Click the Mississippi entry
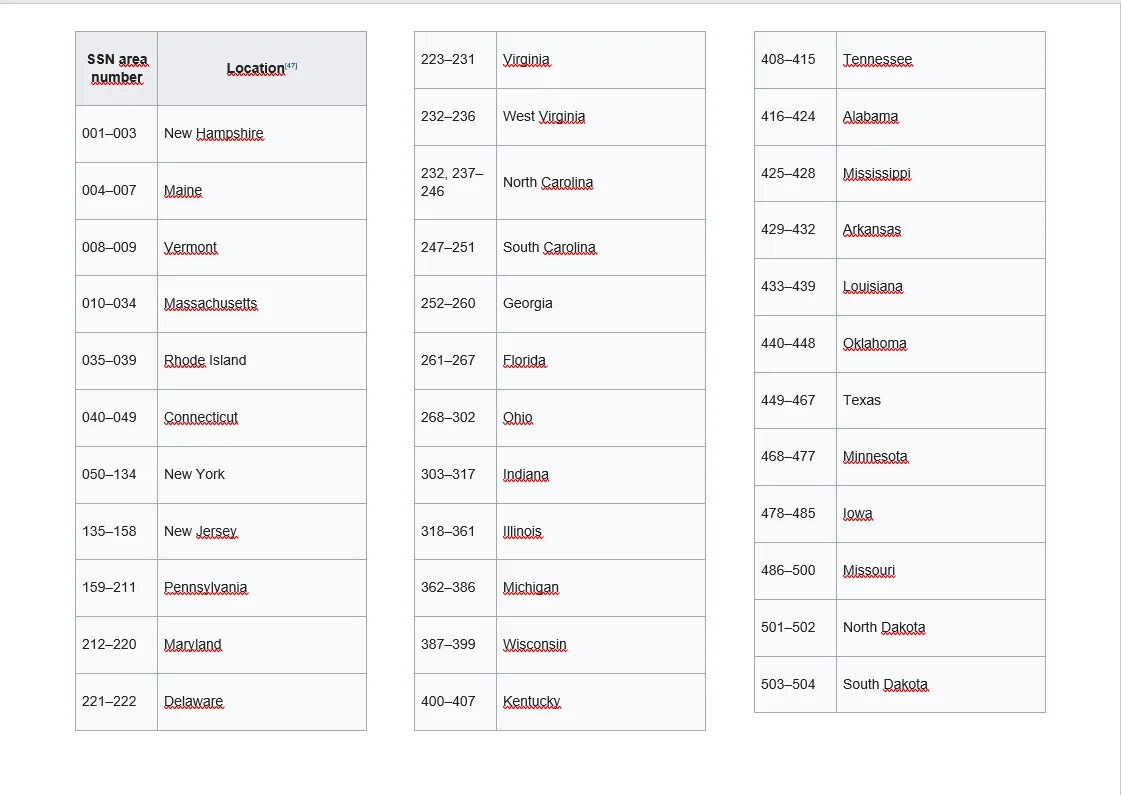The image size is (1121, 795). pos(941,174)
